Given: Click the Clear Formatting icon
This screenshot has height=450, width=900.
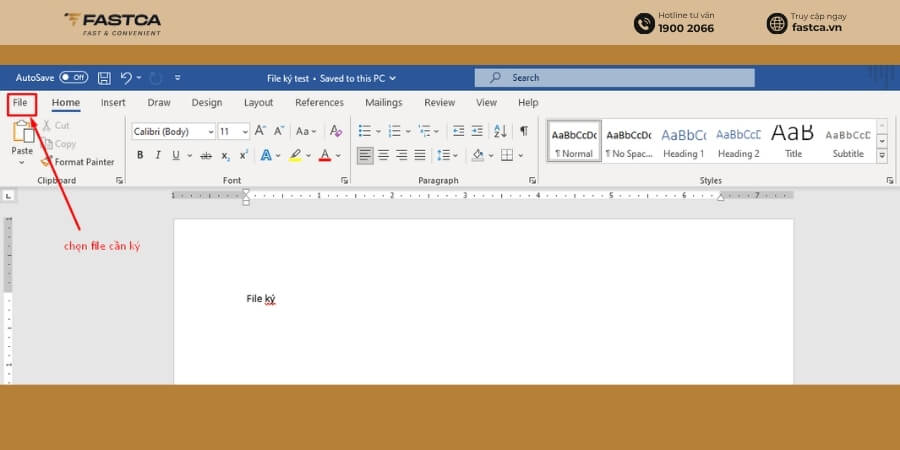Looking at the screenshot, I should tap(336, 131).
